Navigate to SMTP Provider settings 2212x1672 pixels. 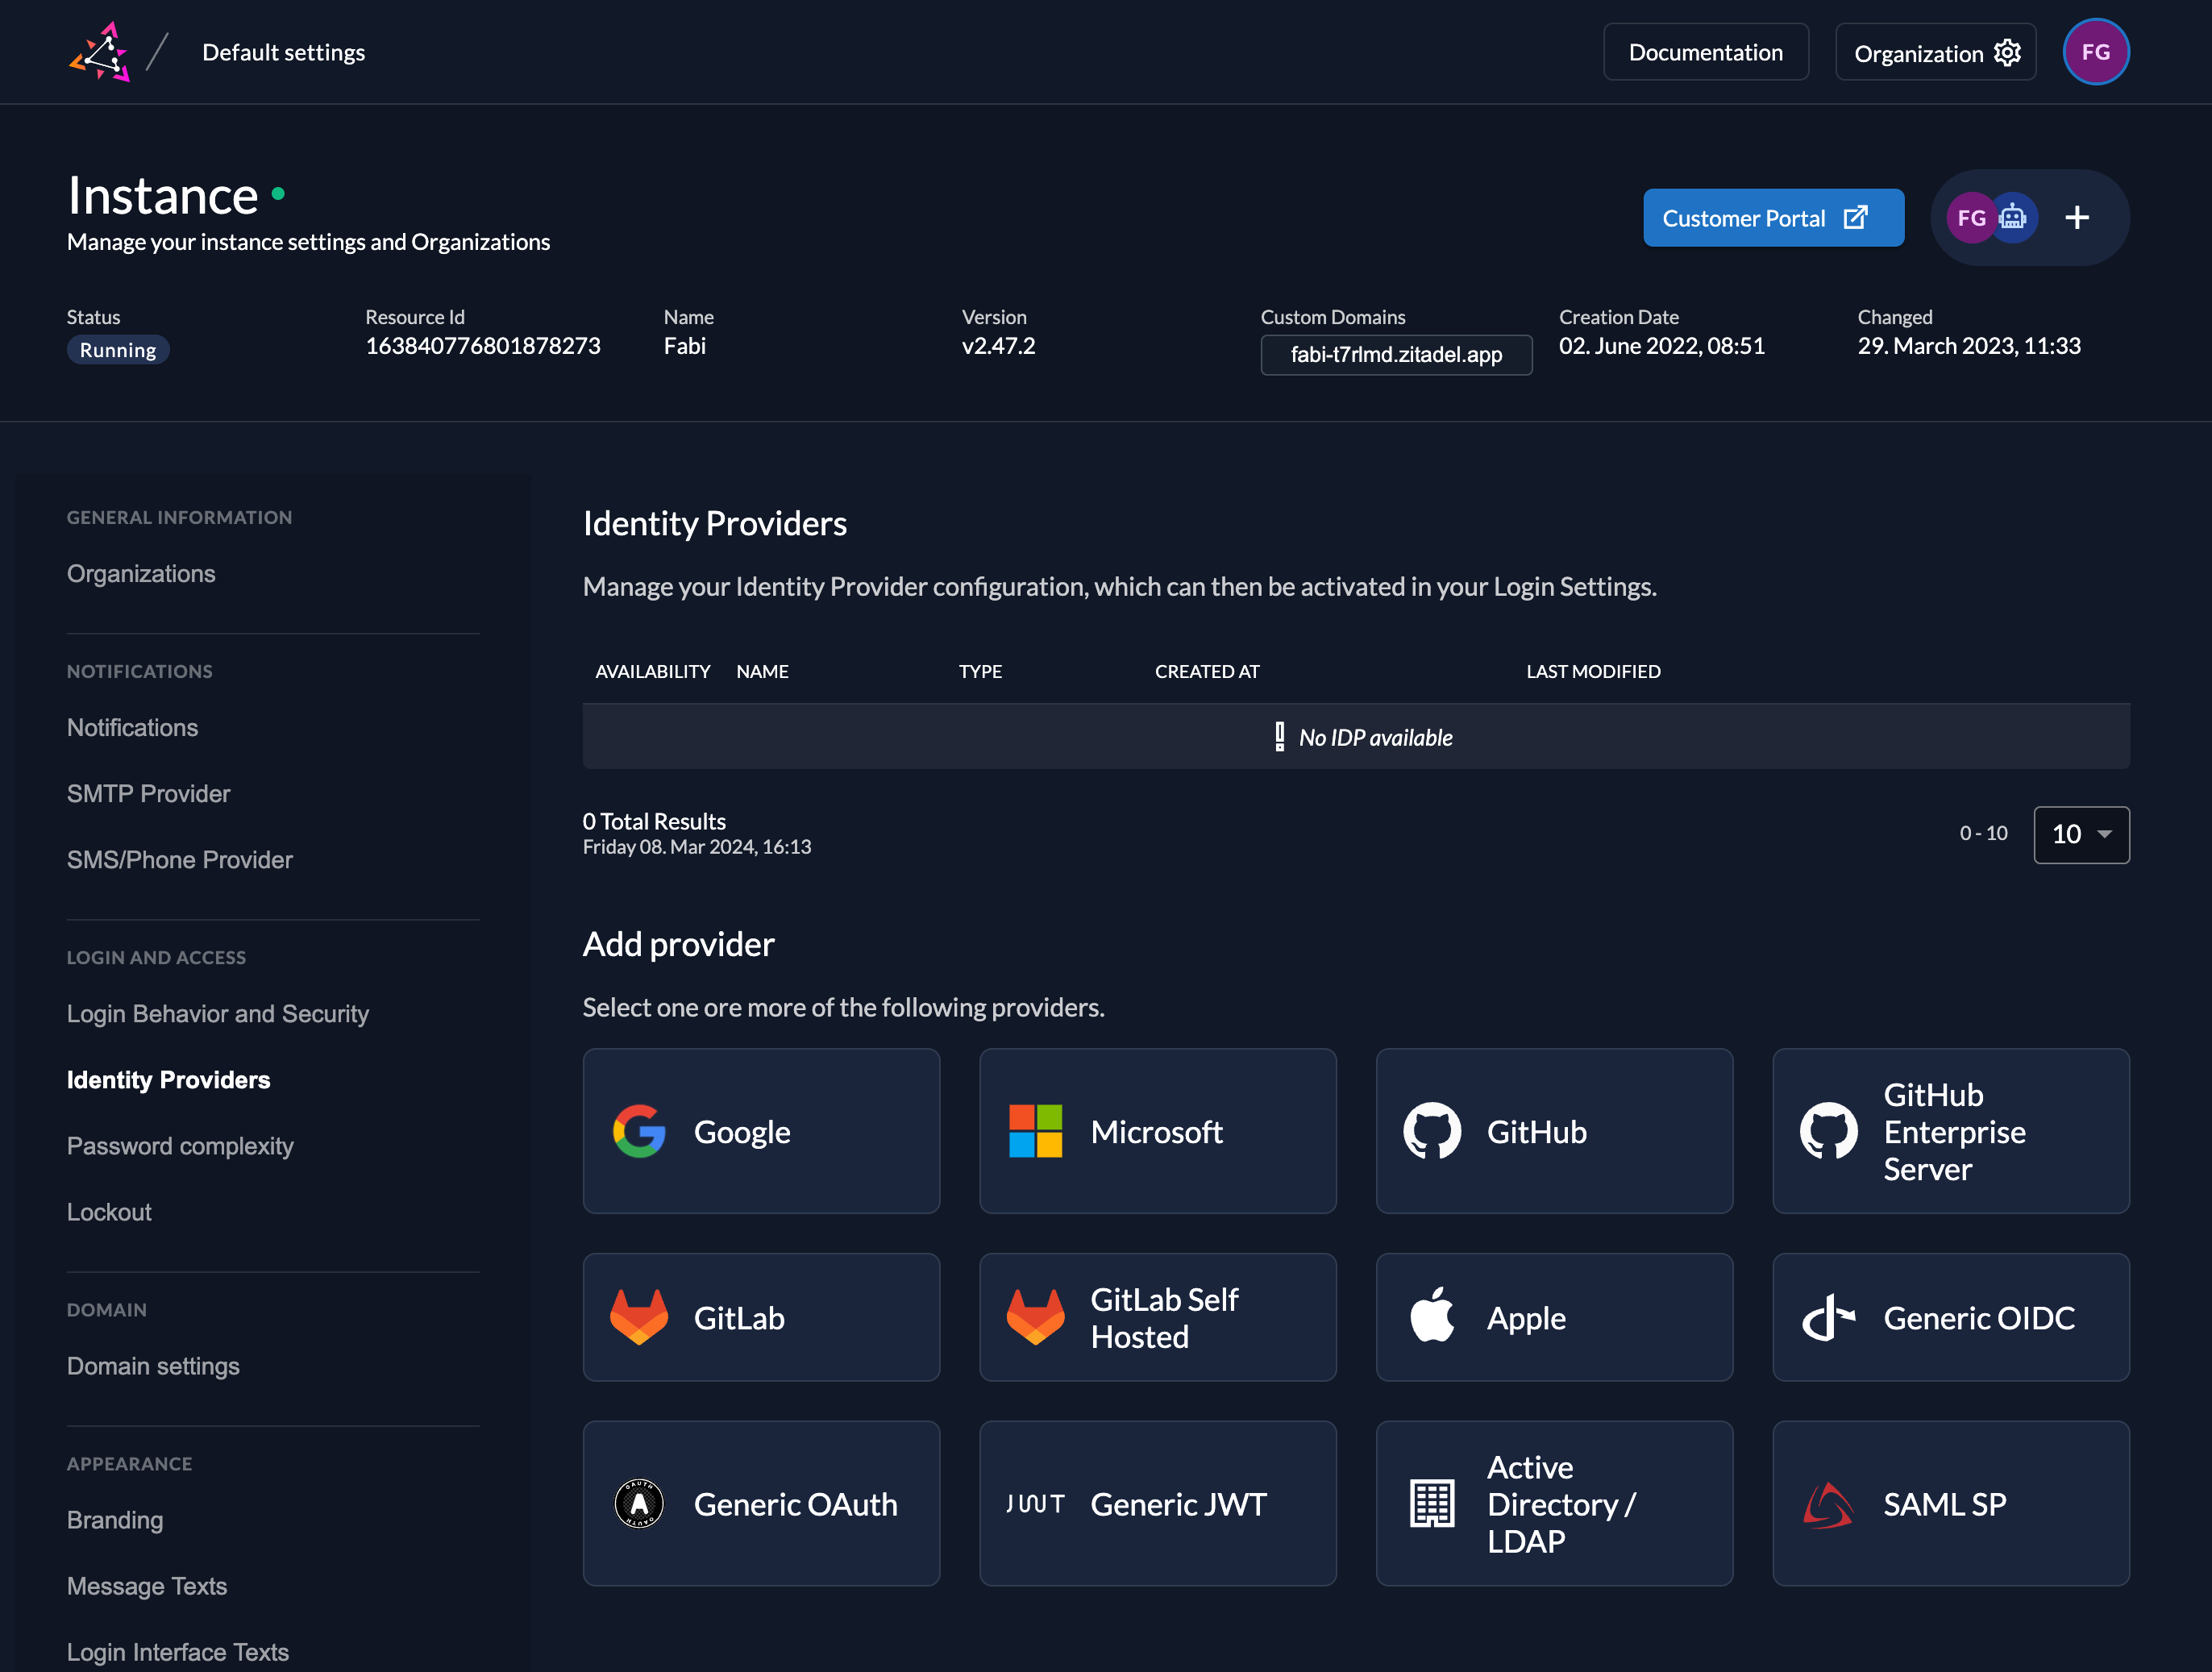click(148, 793)
